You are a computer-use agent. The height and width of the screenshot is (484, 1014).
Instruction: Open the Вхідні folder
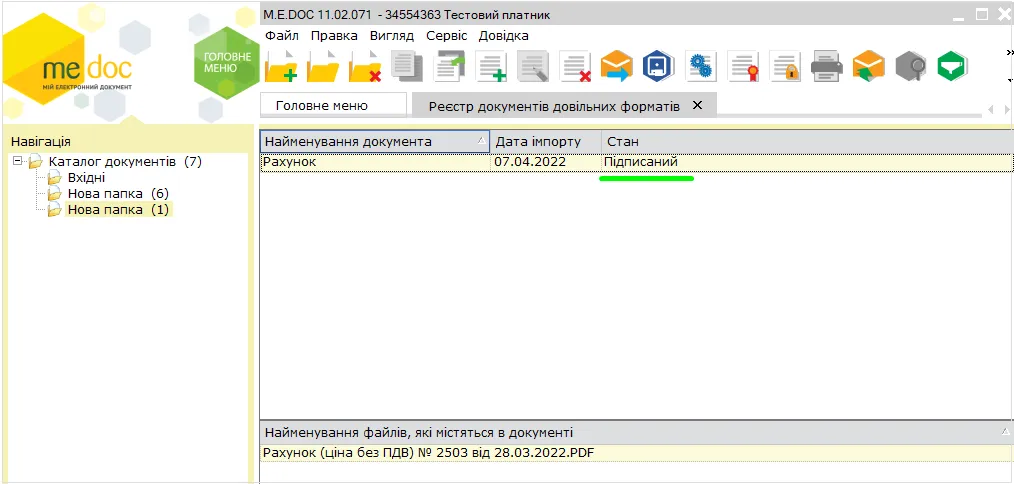86,177
